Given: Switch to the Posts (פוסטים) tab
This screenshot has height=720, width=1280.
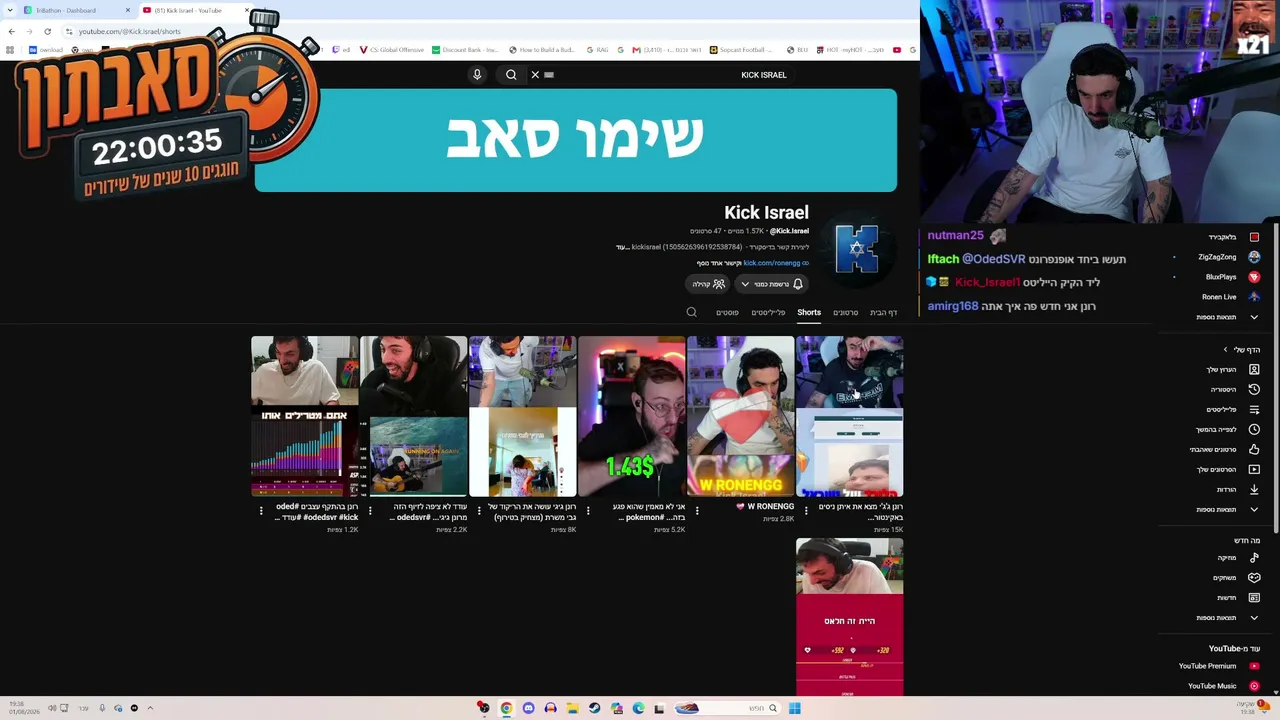Looking at the screenshot, I should point(727,312).
